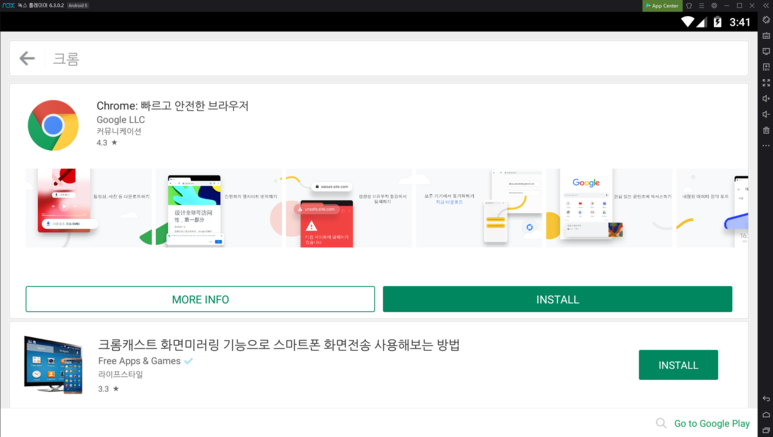Viewport: 773px width, 437px height.
Task: Open the keyboard mapping sidebar icon
Action: 766,36
